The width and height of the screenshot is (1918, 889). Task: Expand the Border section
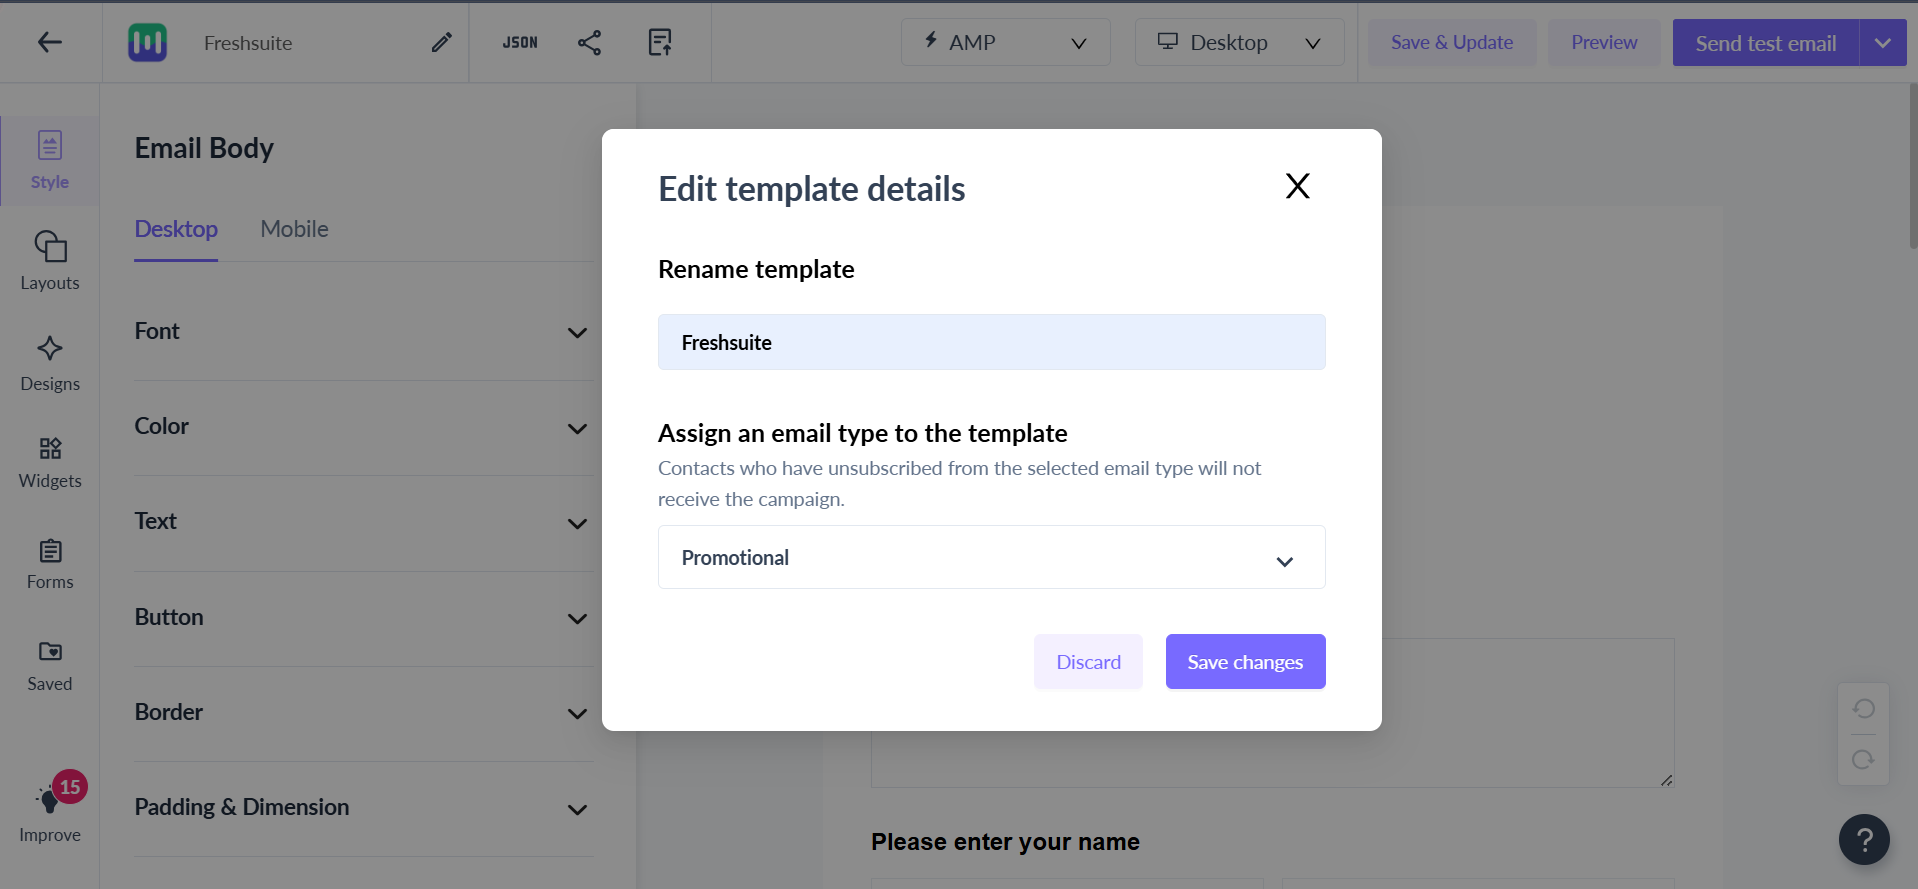pyautogui.click(x=363, y=712)
